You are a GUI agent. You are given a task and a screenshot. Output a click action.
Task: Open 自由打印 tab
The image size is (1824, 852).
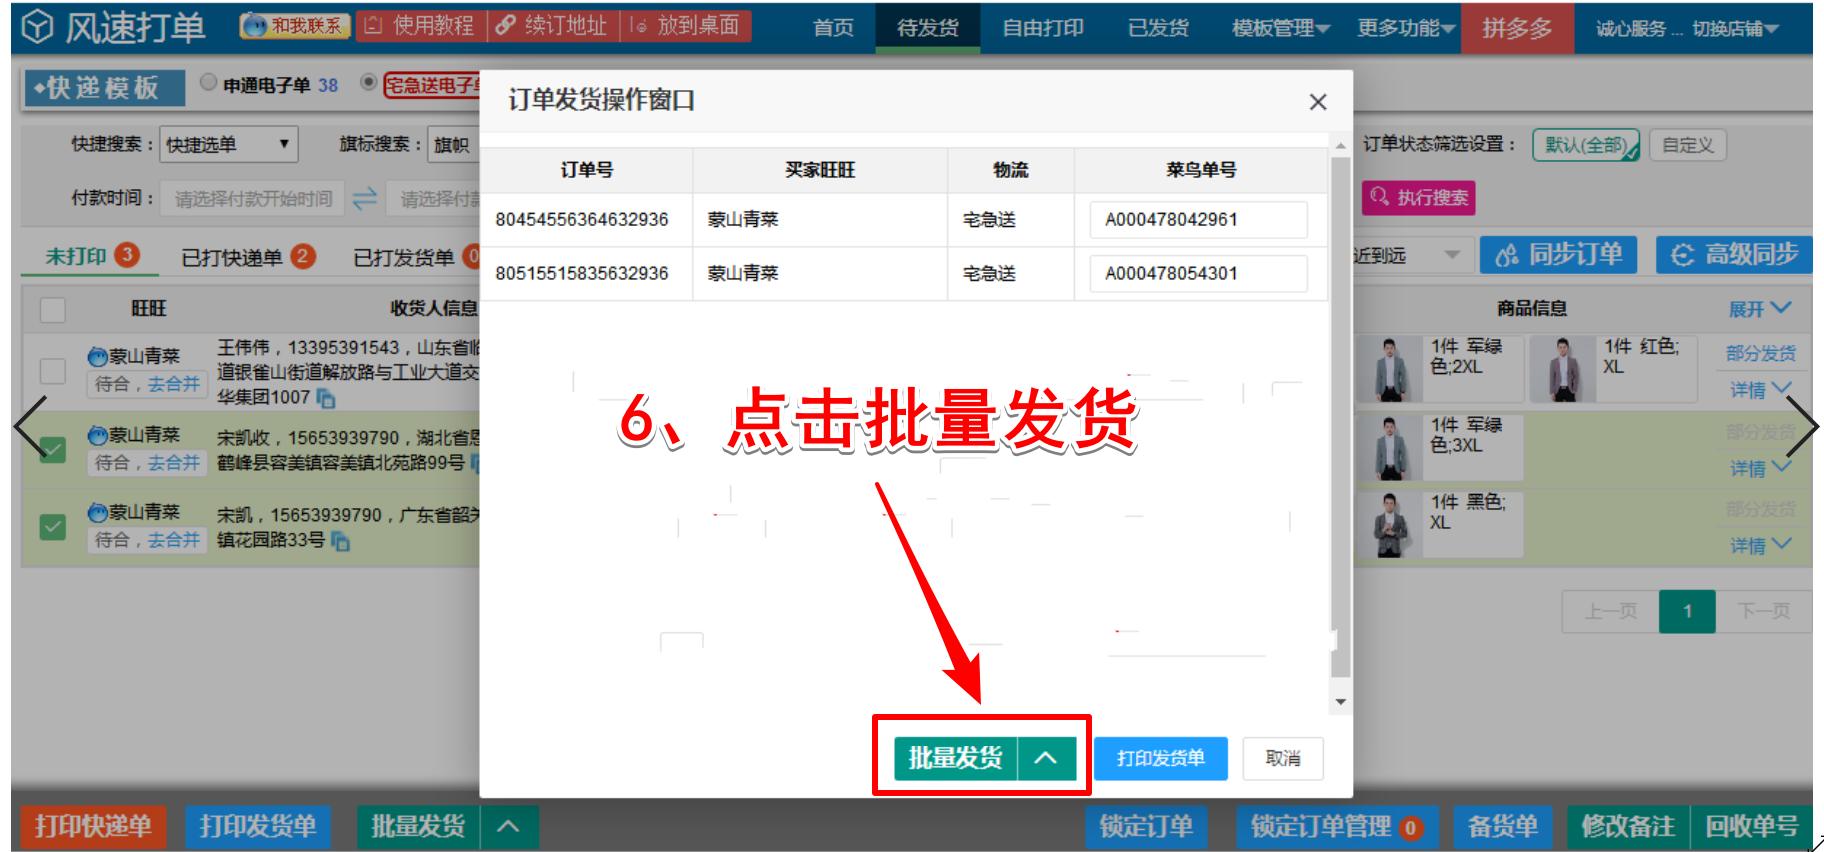coord(1043,28)
